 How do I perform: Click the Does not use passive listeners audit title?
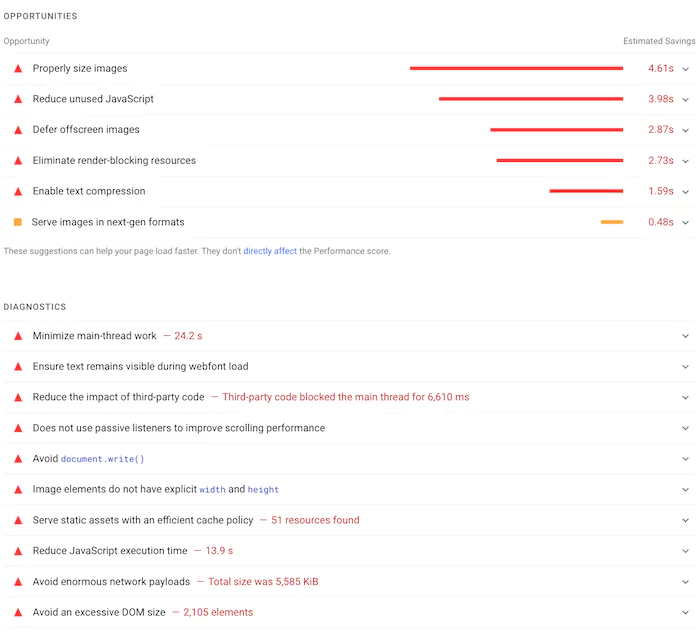click(178, 428)
